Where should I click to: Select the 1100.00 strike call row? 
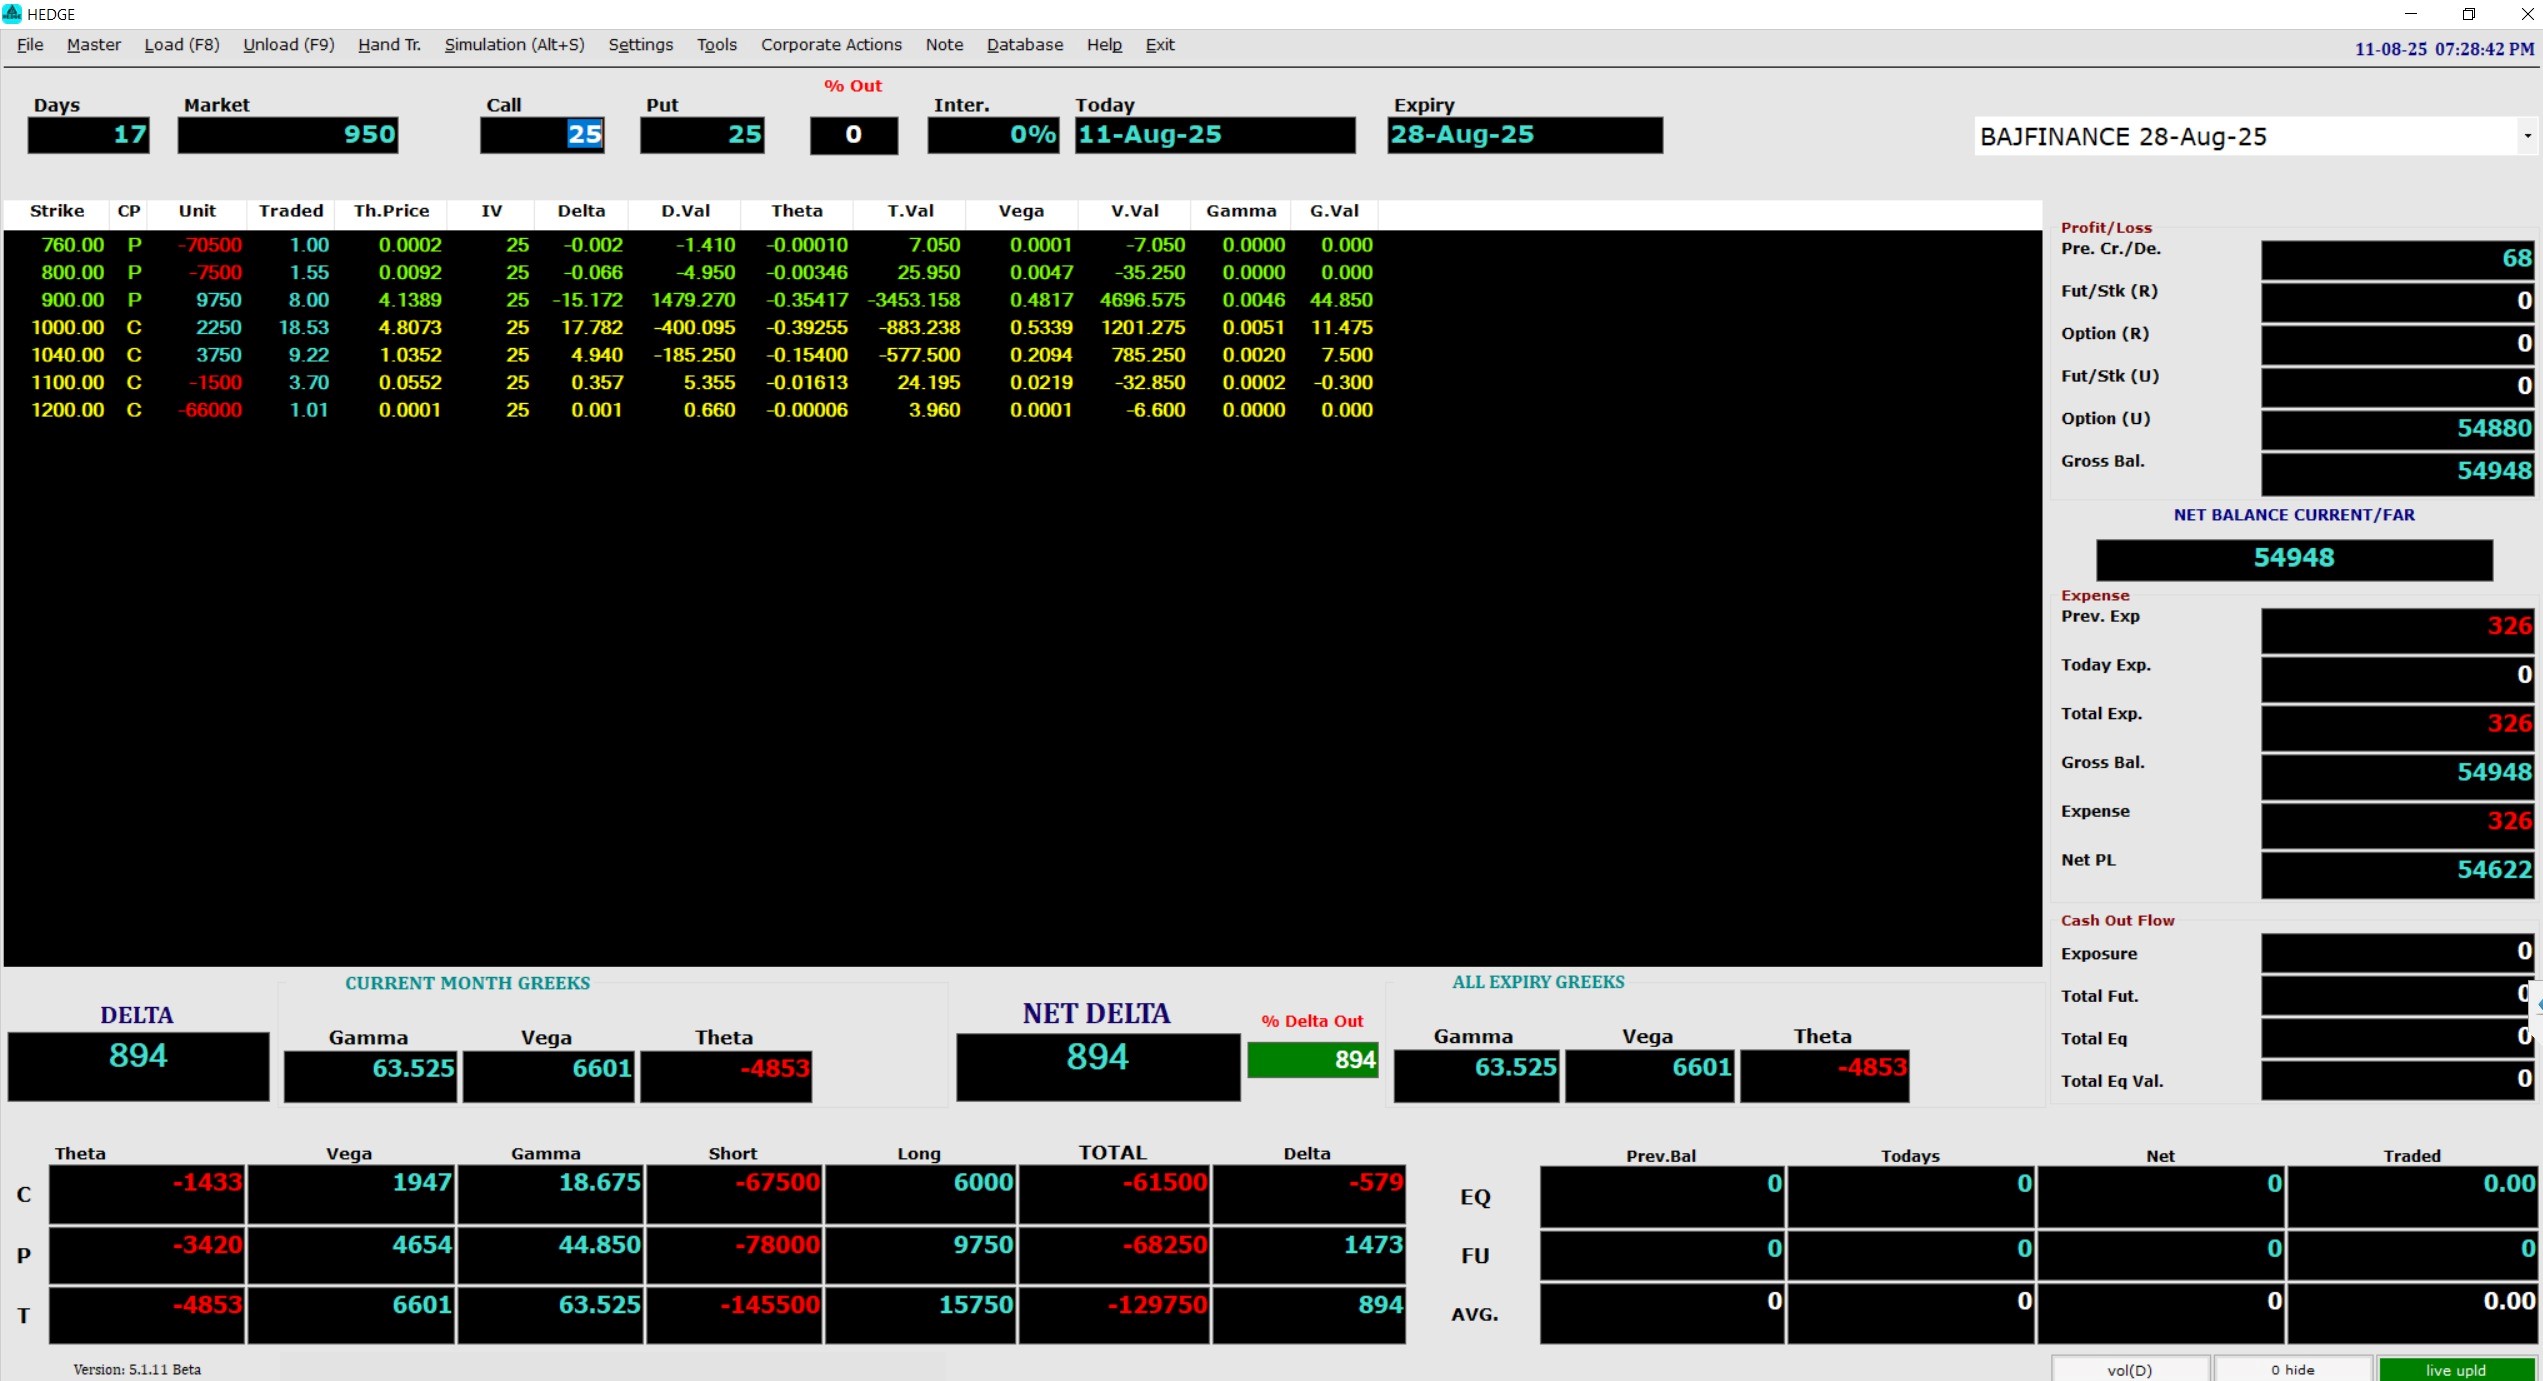click(x=690, y=382)
